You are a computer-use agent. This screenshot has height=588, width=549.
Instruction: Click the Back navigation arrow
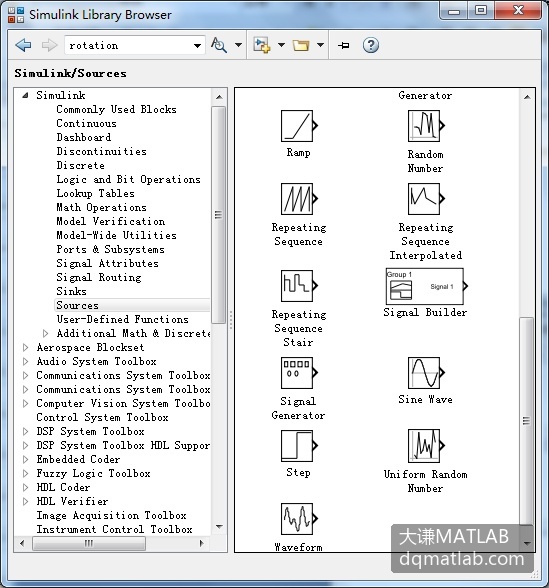[x=23, y=45]
